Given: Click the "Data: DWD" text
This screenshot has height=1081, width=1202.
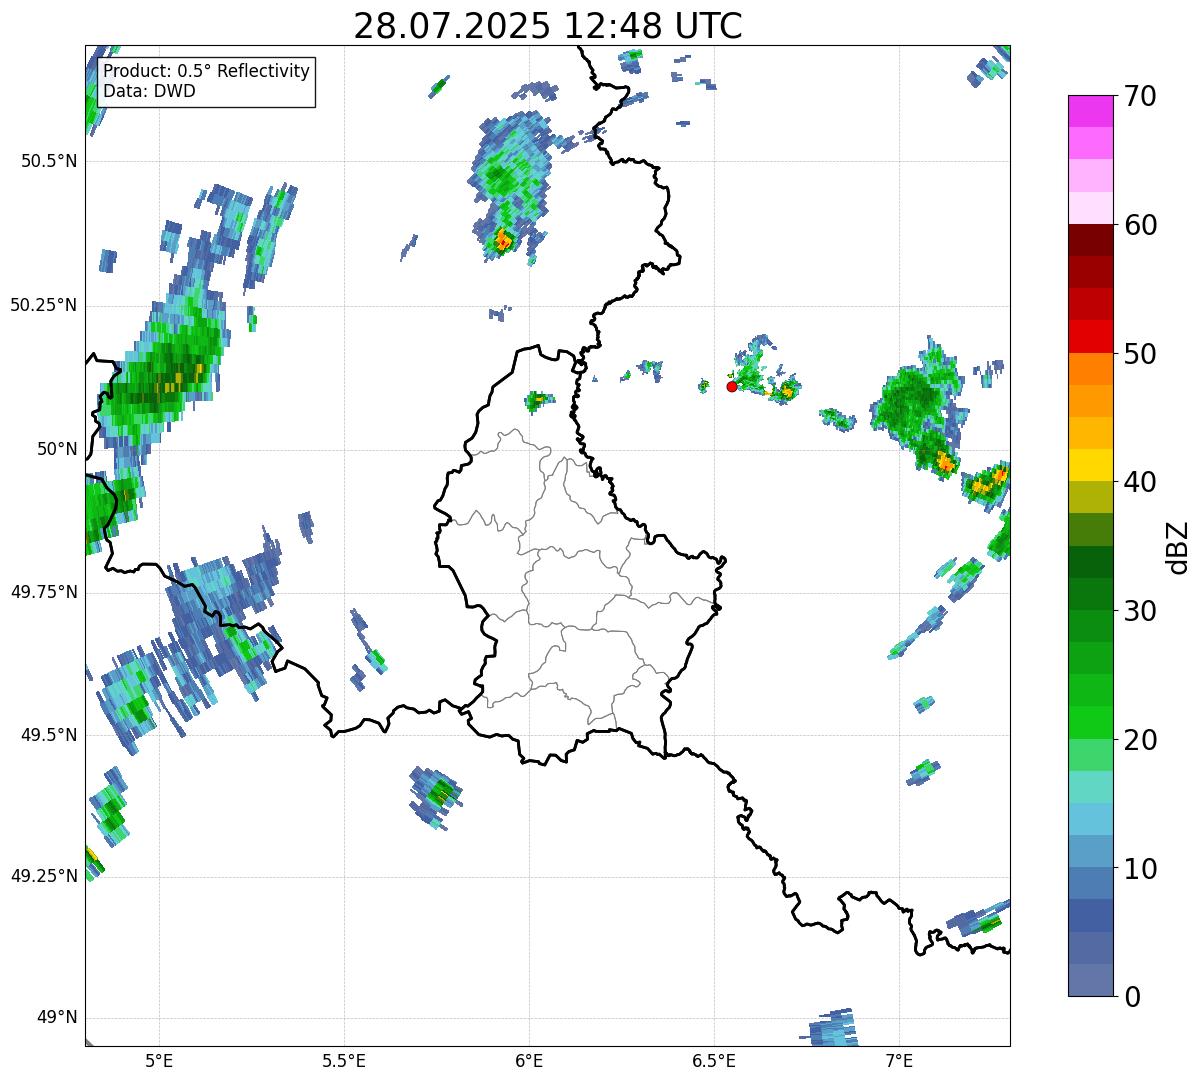Looking at the screenshot, I should pyautogui.click(x=150, y=91).
